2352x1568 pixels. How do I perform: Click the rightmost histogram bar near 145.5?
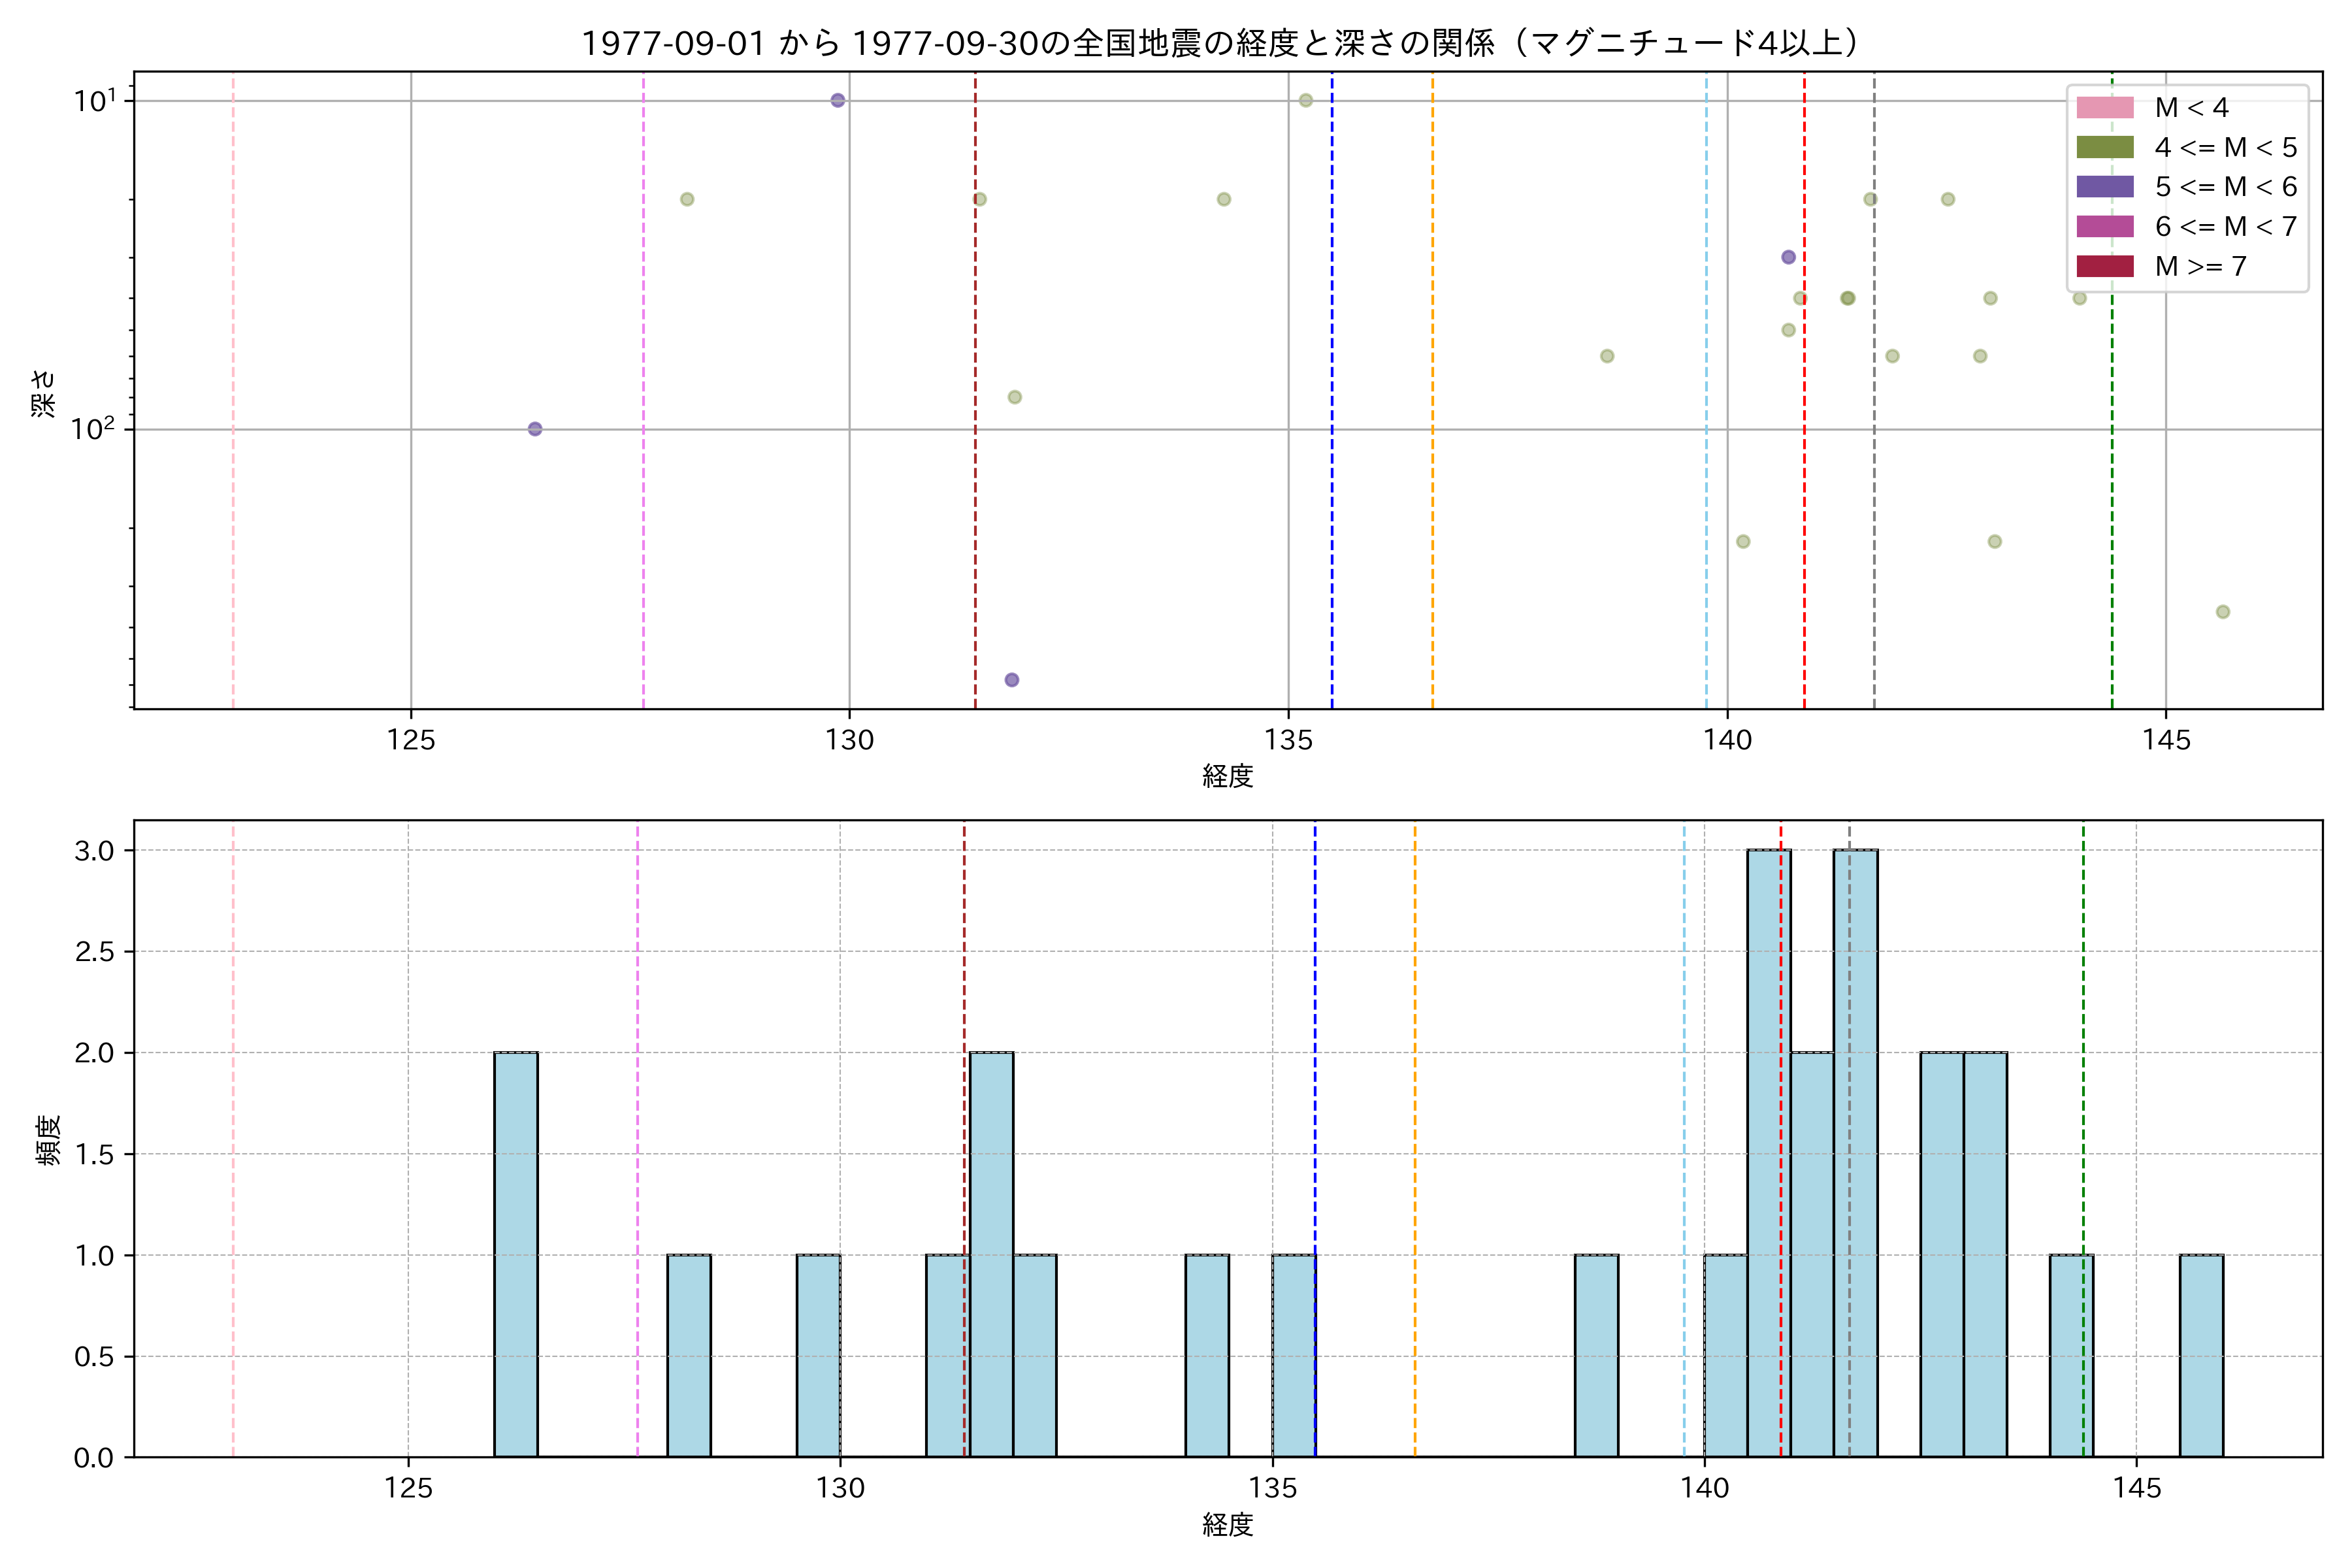click(2201, 1355)
